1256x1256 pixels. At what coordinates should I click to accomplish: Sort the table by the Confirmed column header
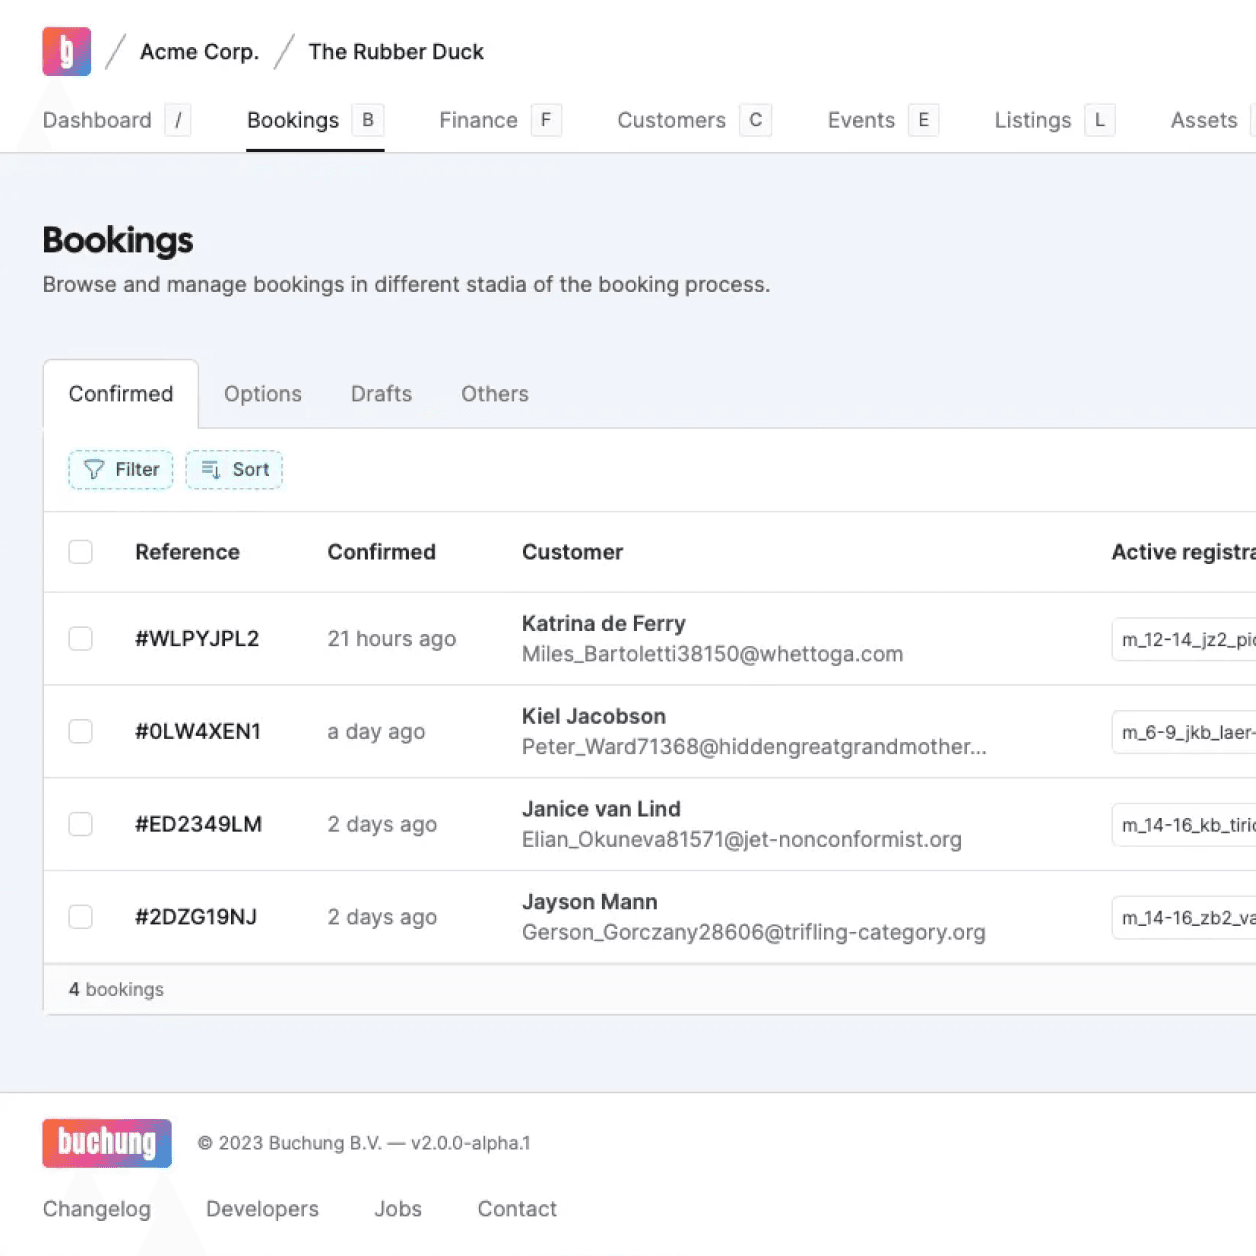tap(381, 551)
